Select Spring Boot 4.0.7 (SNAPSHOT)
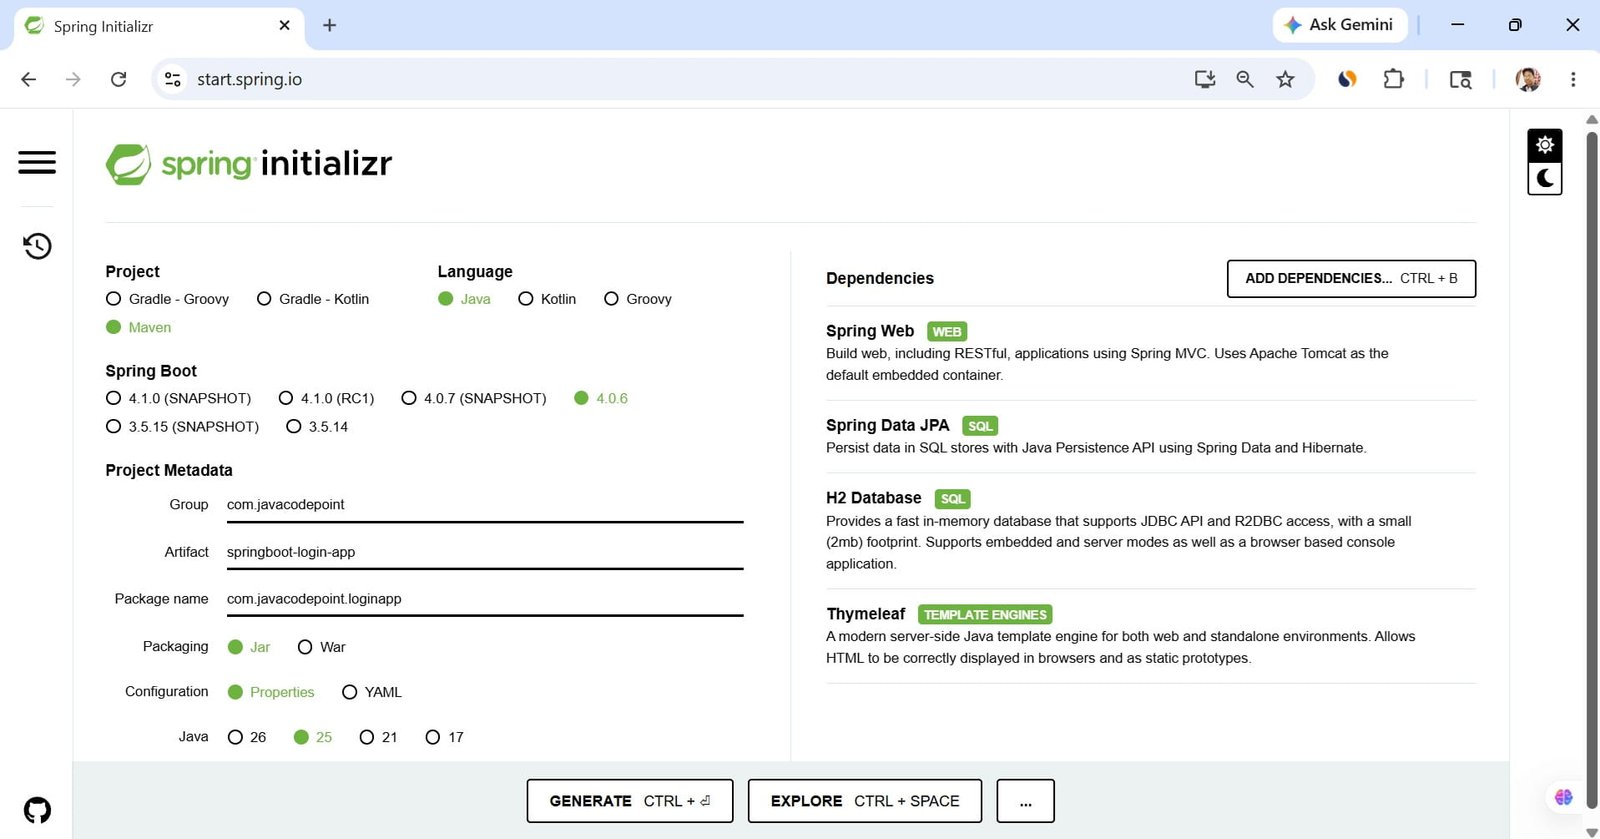This screenshot has width=1600, height=839. click(474, 398)
